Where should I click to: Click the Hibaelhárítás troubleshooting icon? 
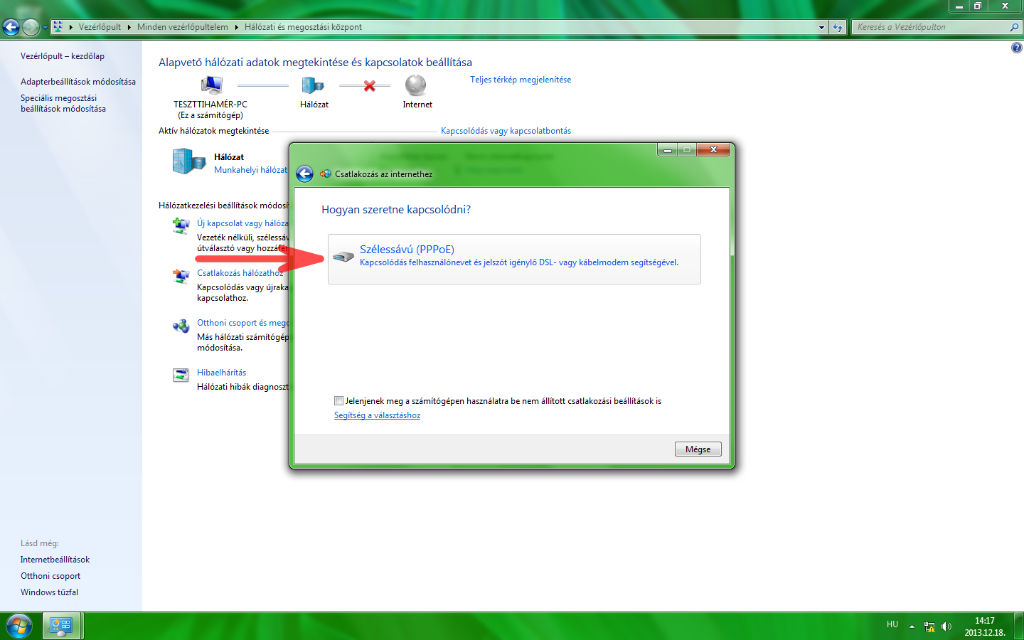click(x=181, y=373)
